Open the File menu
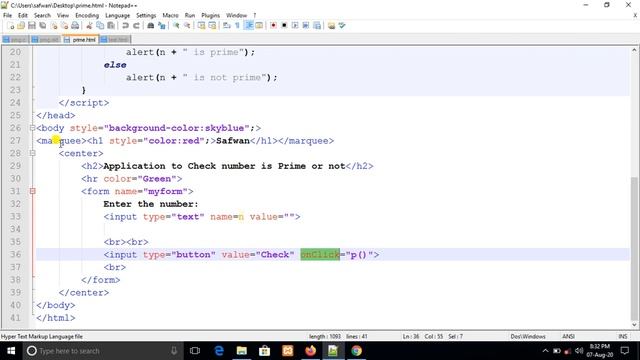The height and width of the screenshot is (360, 640). tap(7, 15)
